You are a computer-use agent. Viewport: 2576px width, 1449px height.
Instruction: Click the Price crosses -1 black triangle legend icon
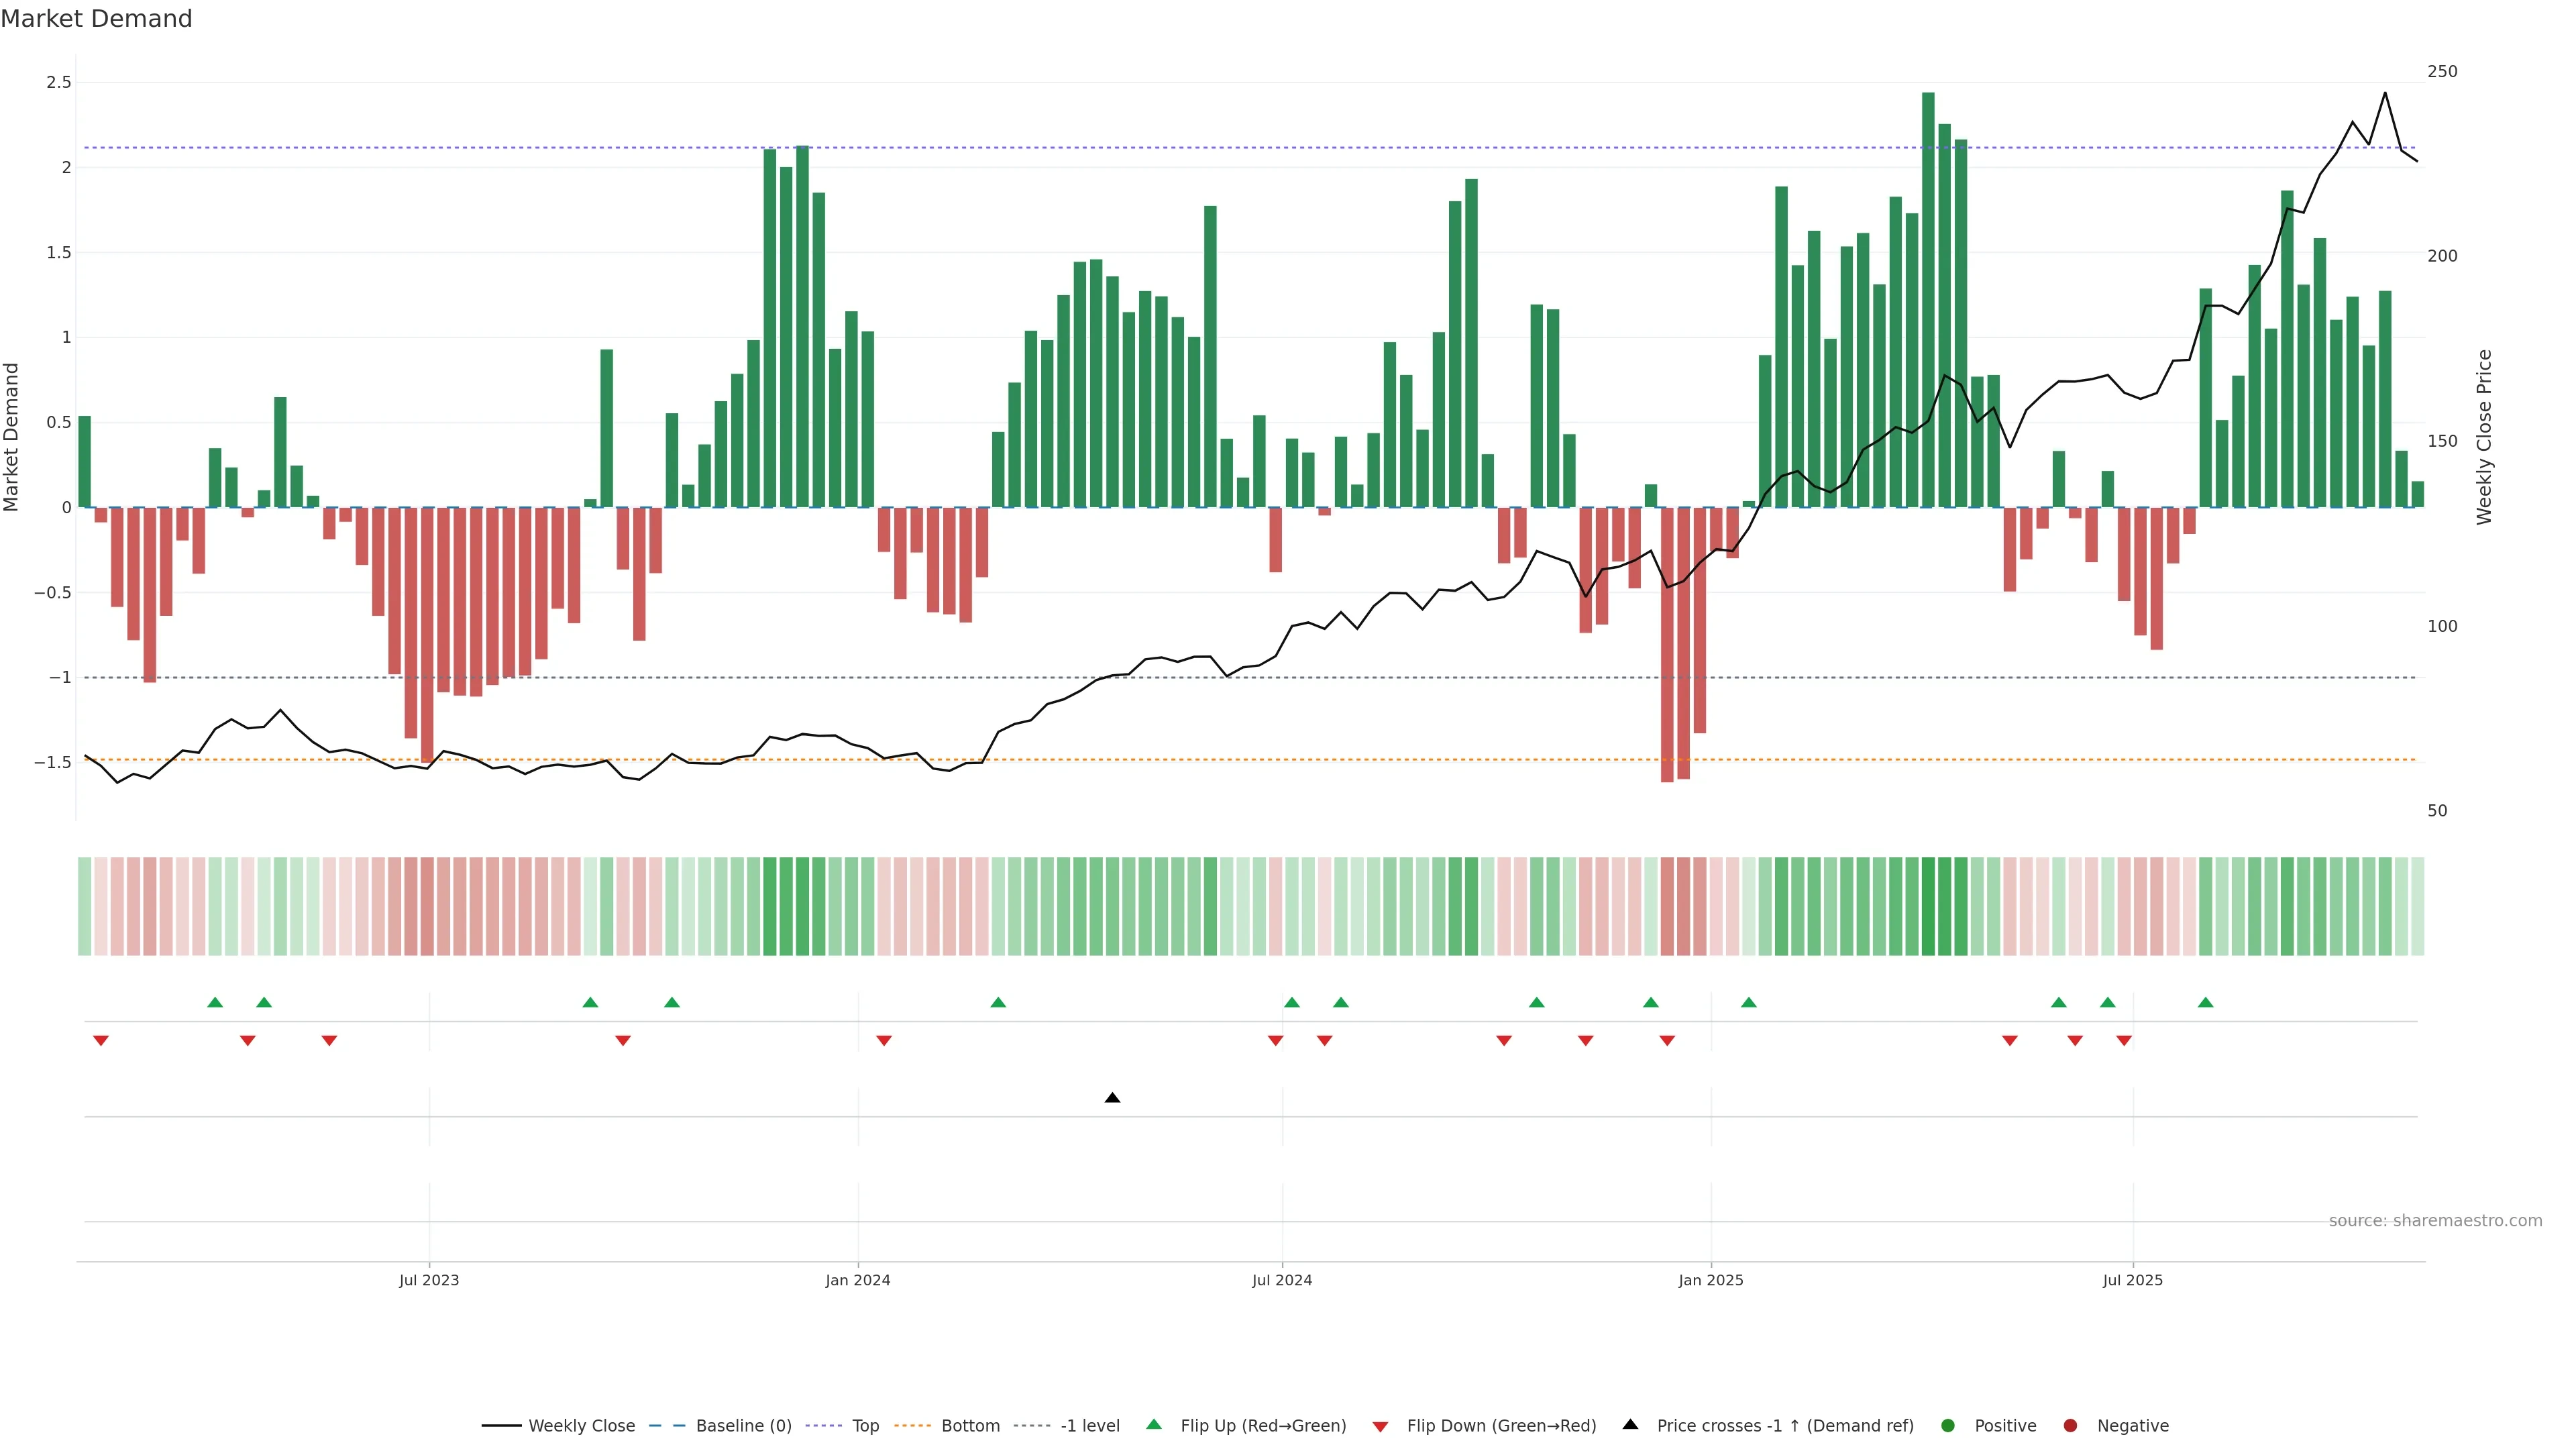[1630, 1425]
